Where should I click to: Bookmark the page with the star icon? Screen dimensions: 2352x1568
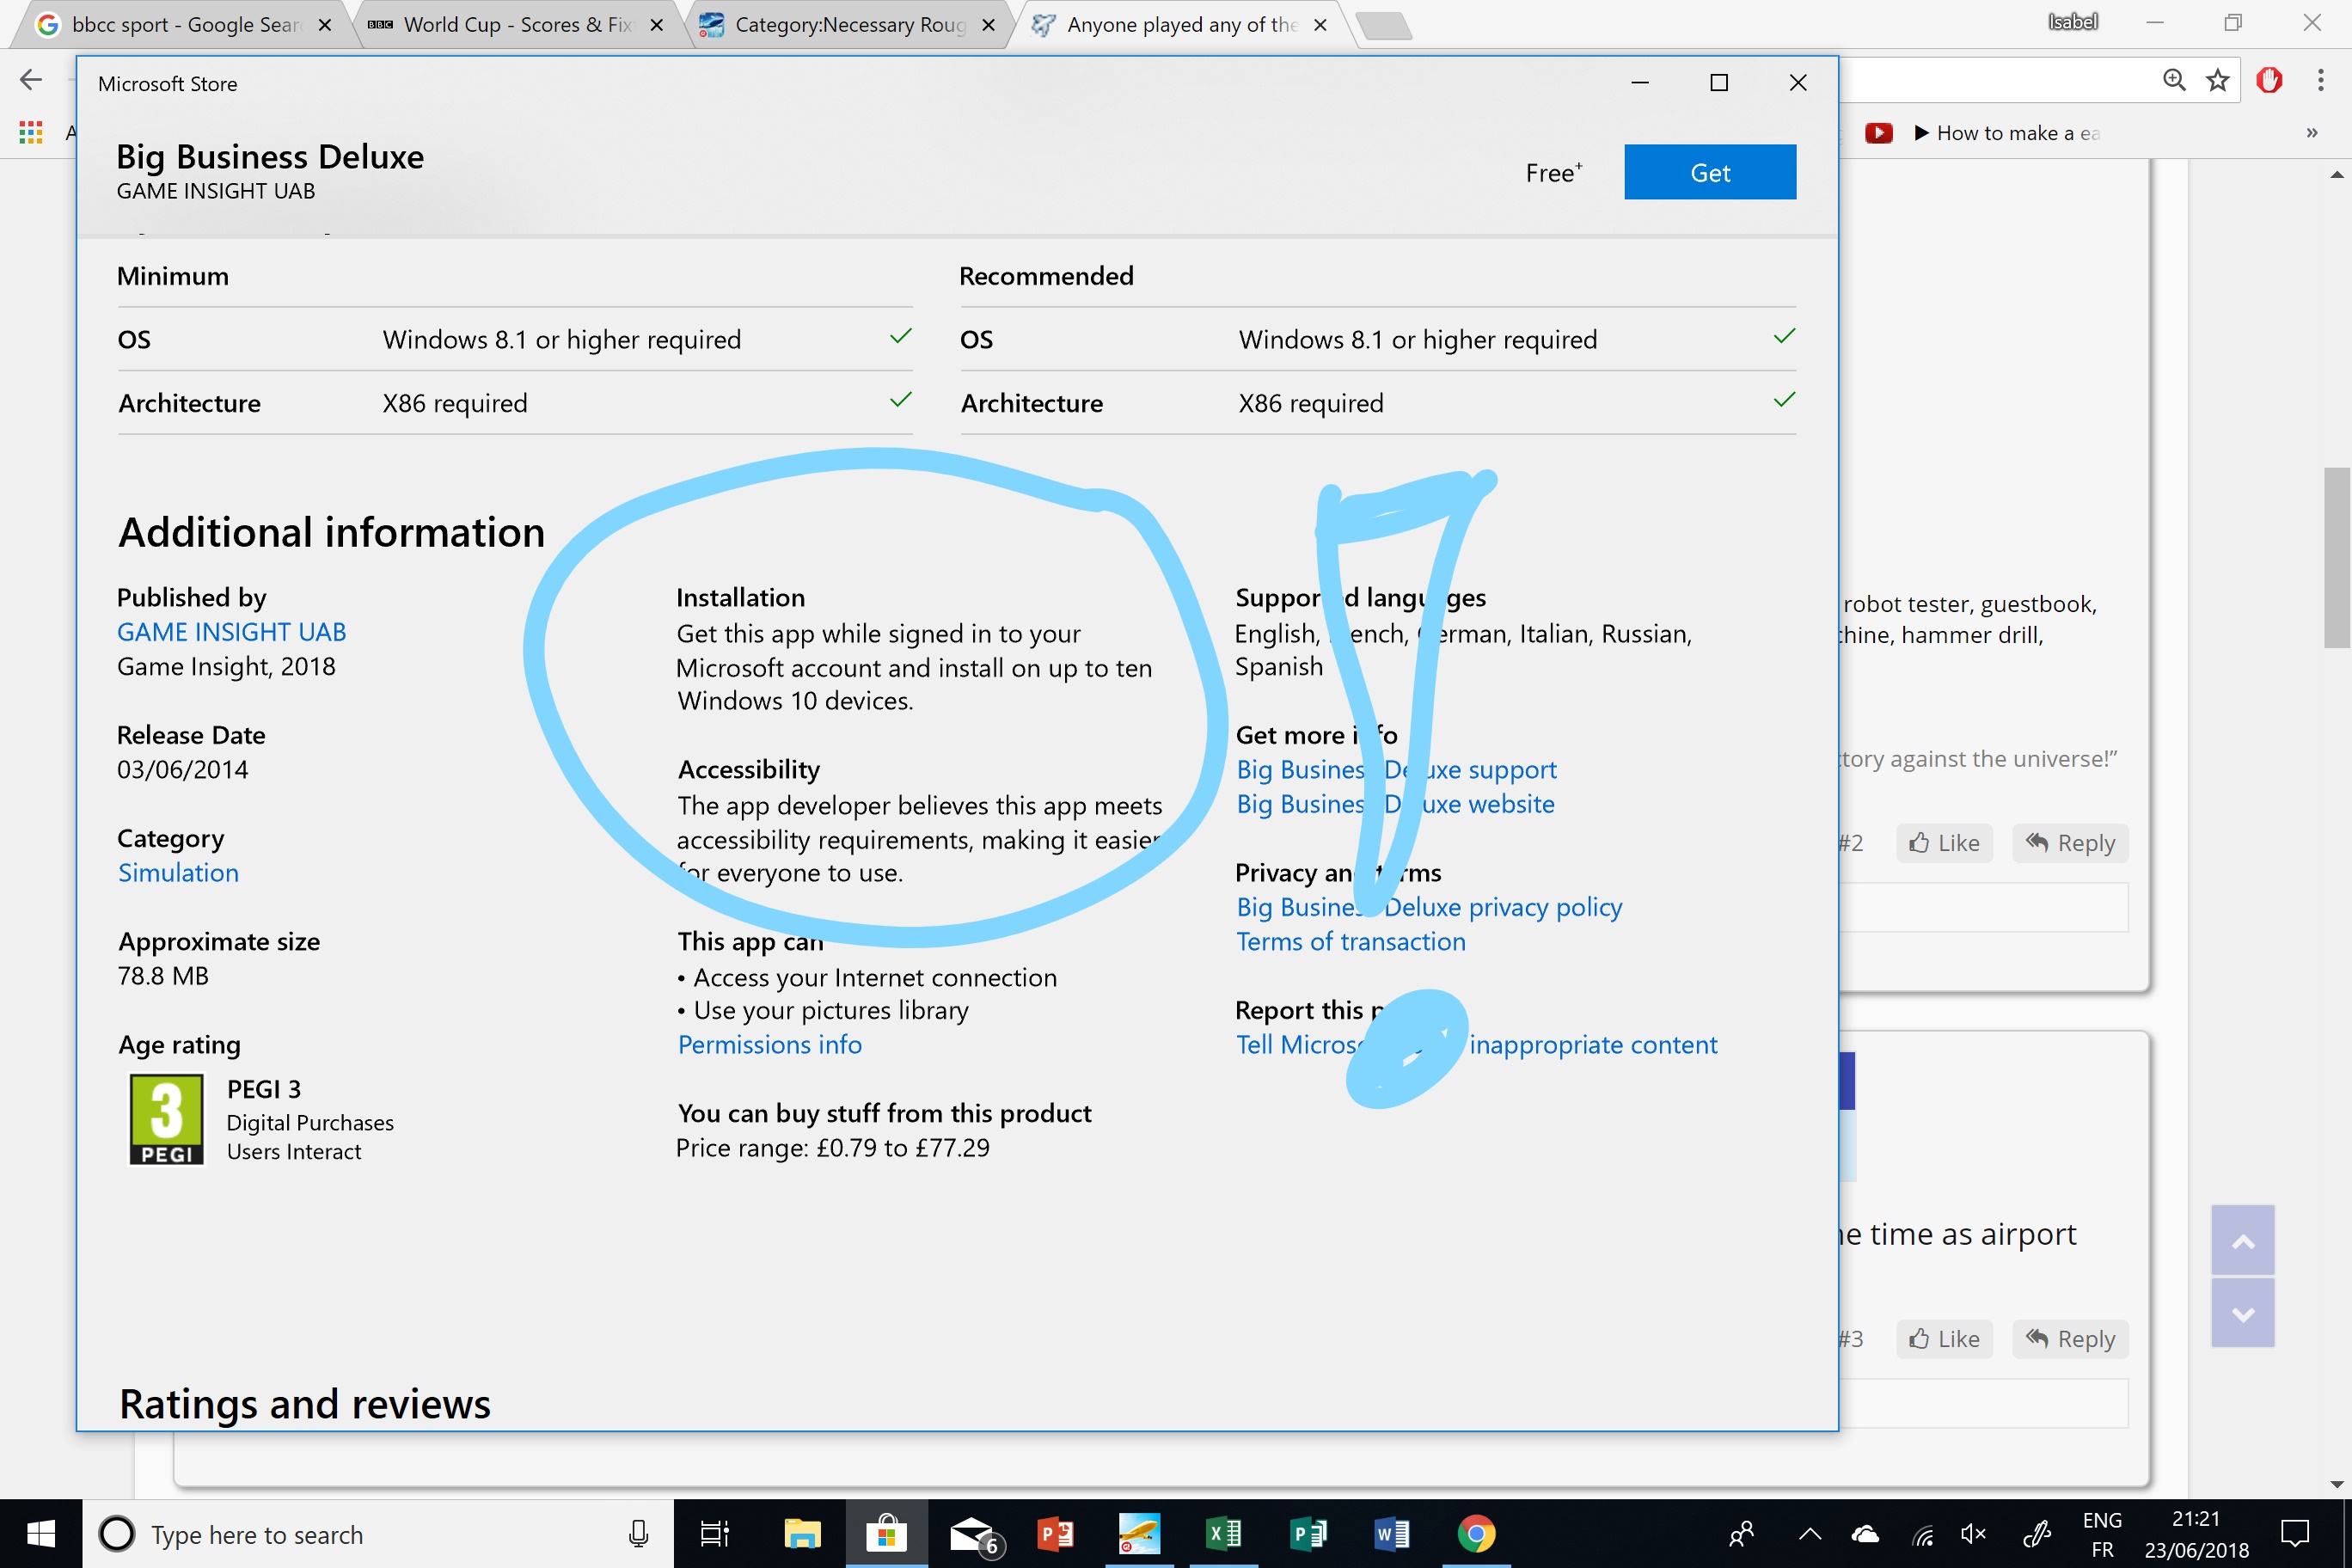[2218, 80]
